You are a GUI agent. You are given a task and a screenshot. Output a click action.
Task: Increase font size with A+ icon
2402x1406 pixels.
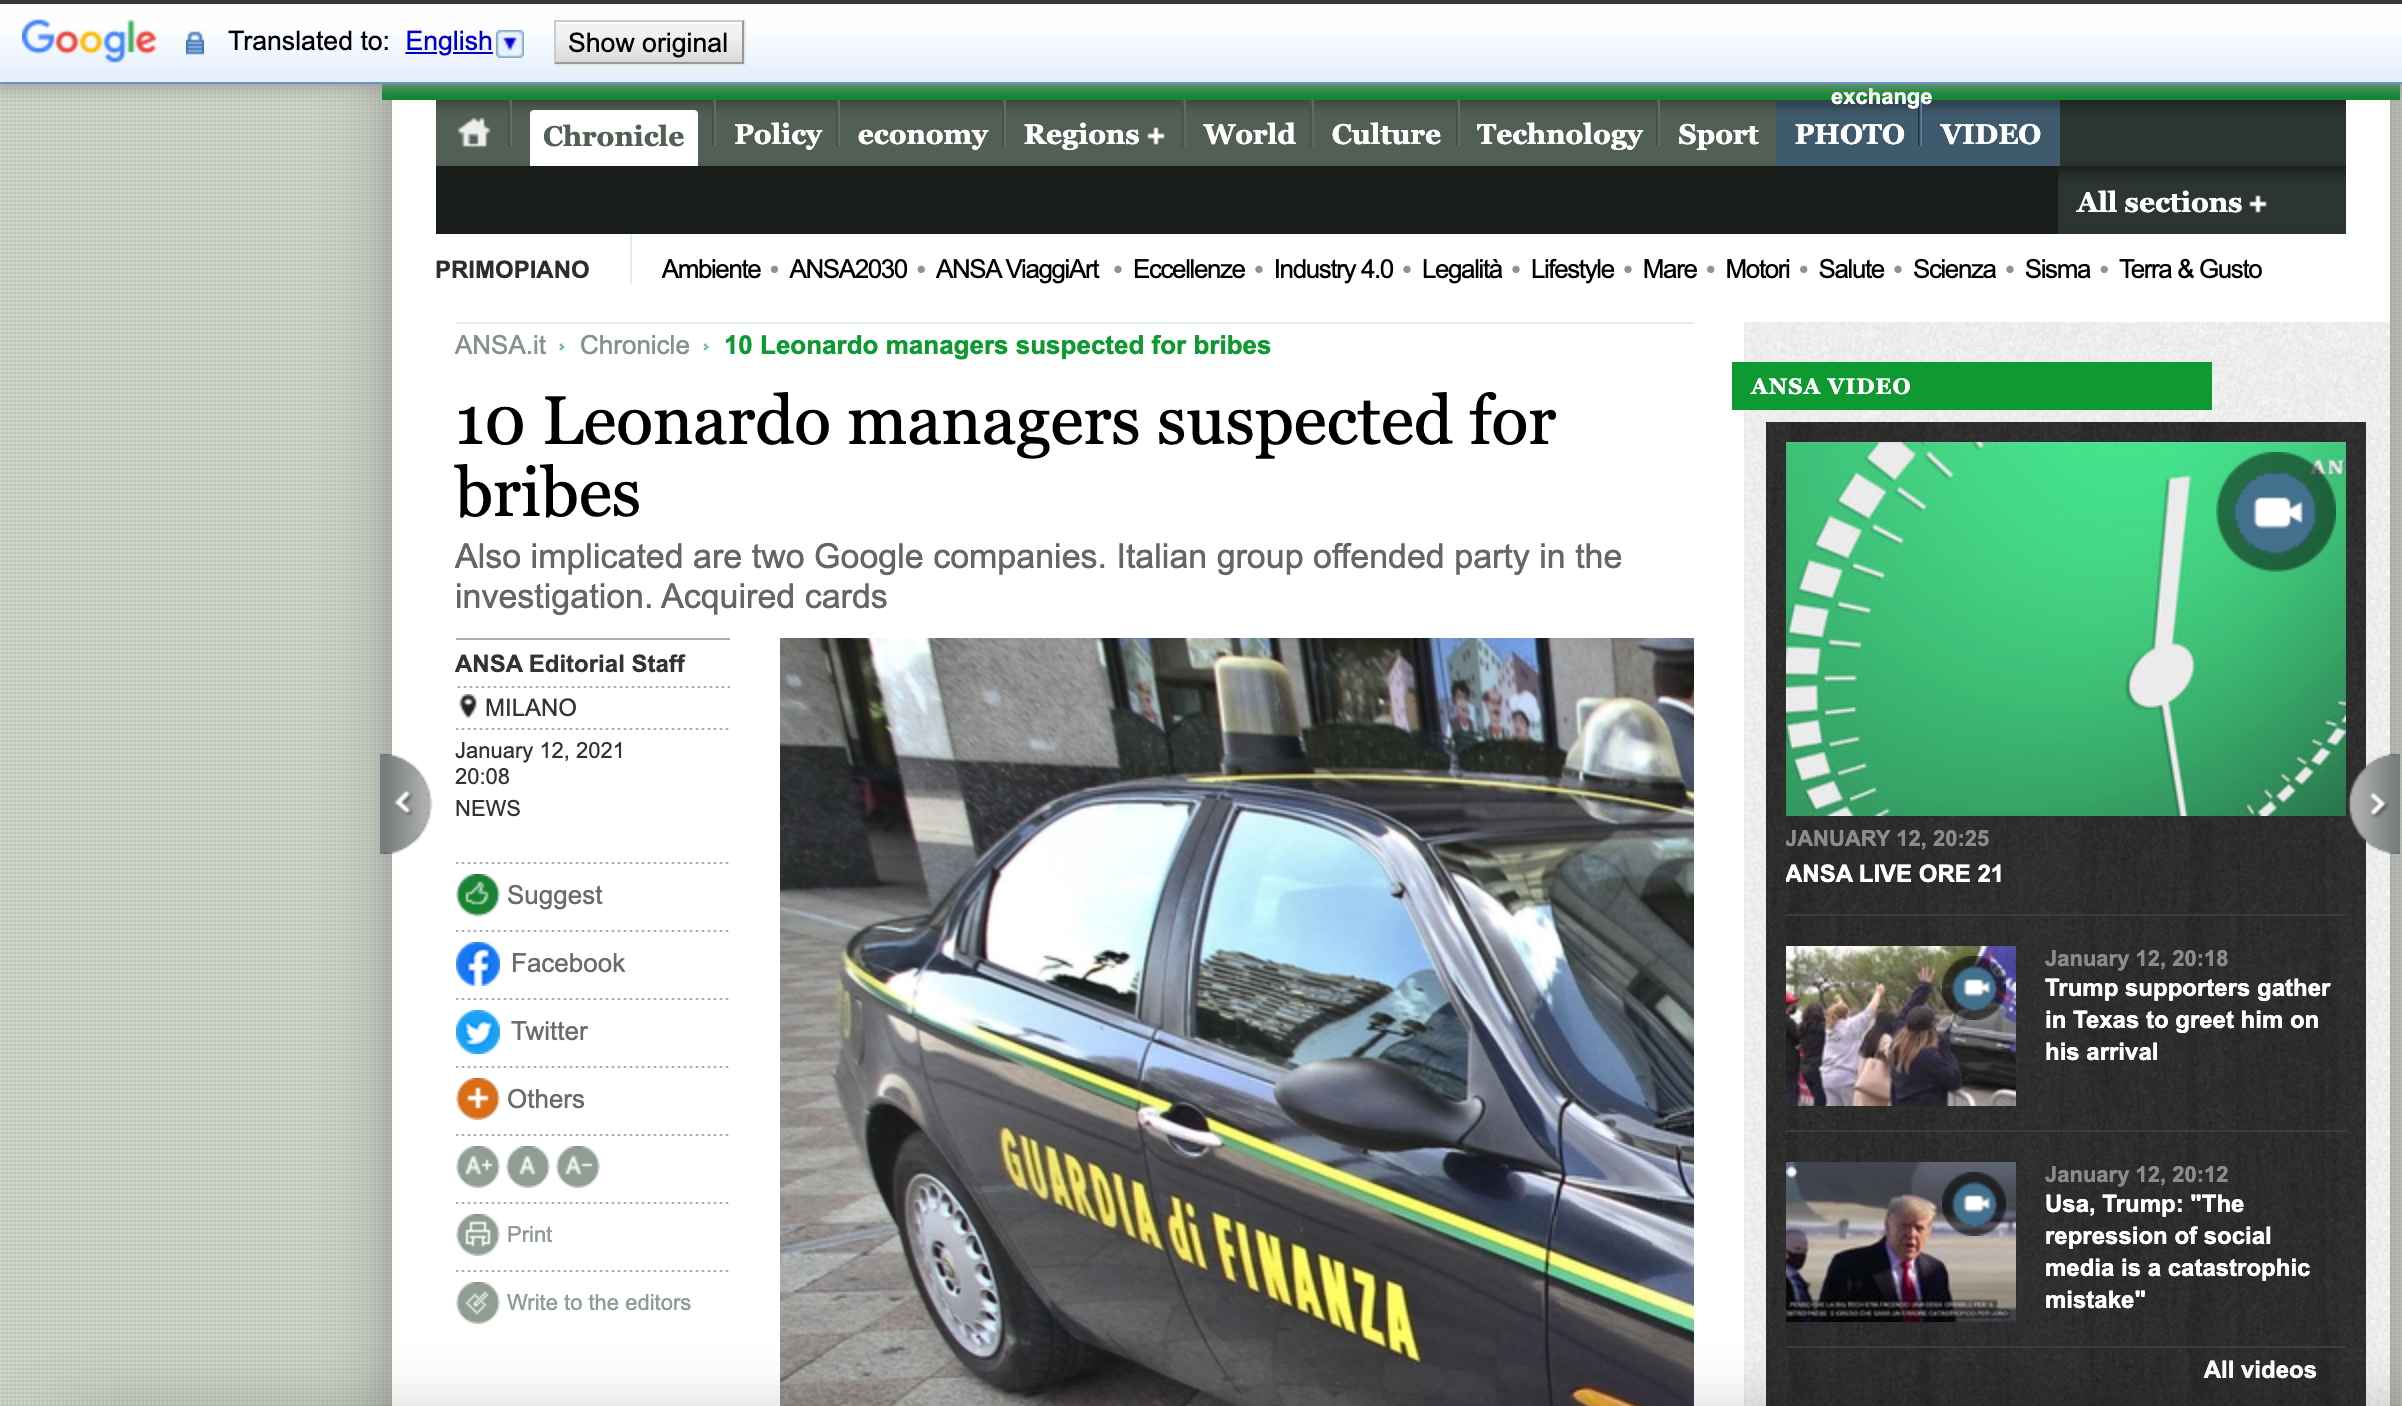478,1166
